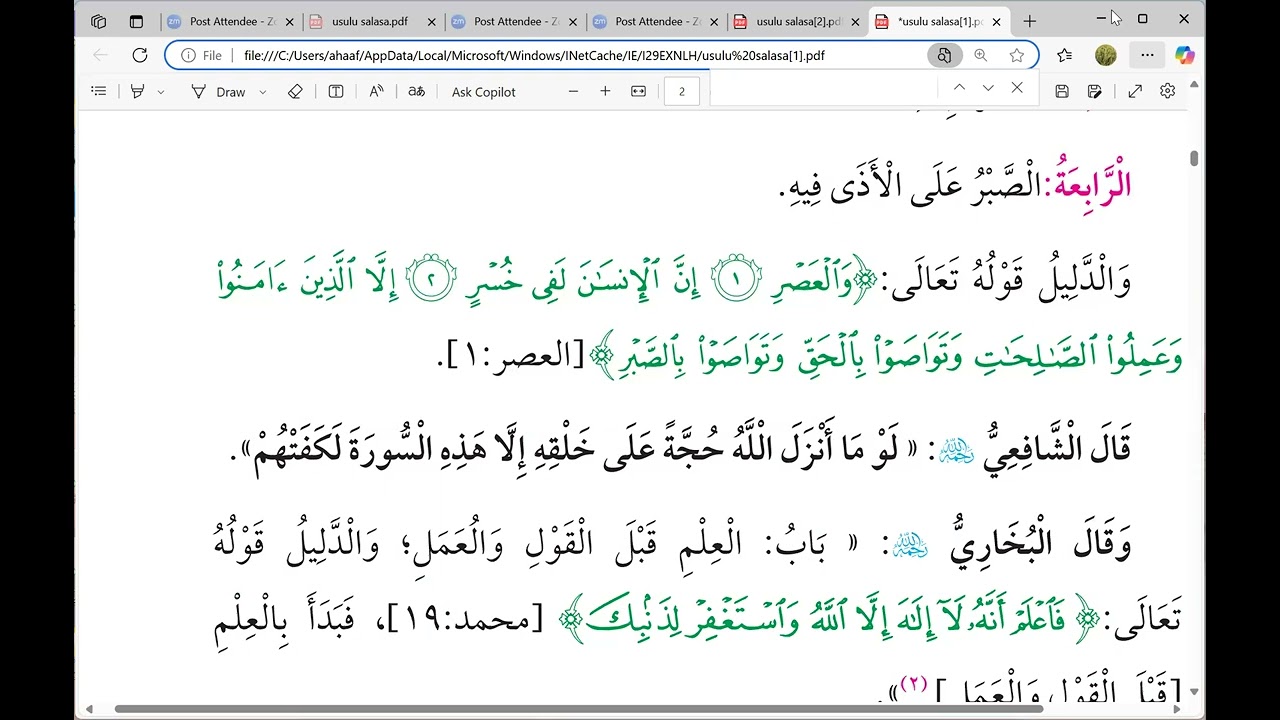
Task: Expand the Draw options dropdown arrow
Action: (263, 92)
